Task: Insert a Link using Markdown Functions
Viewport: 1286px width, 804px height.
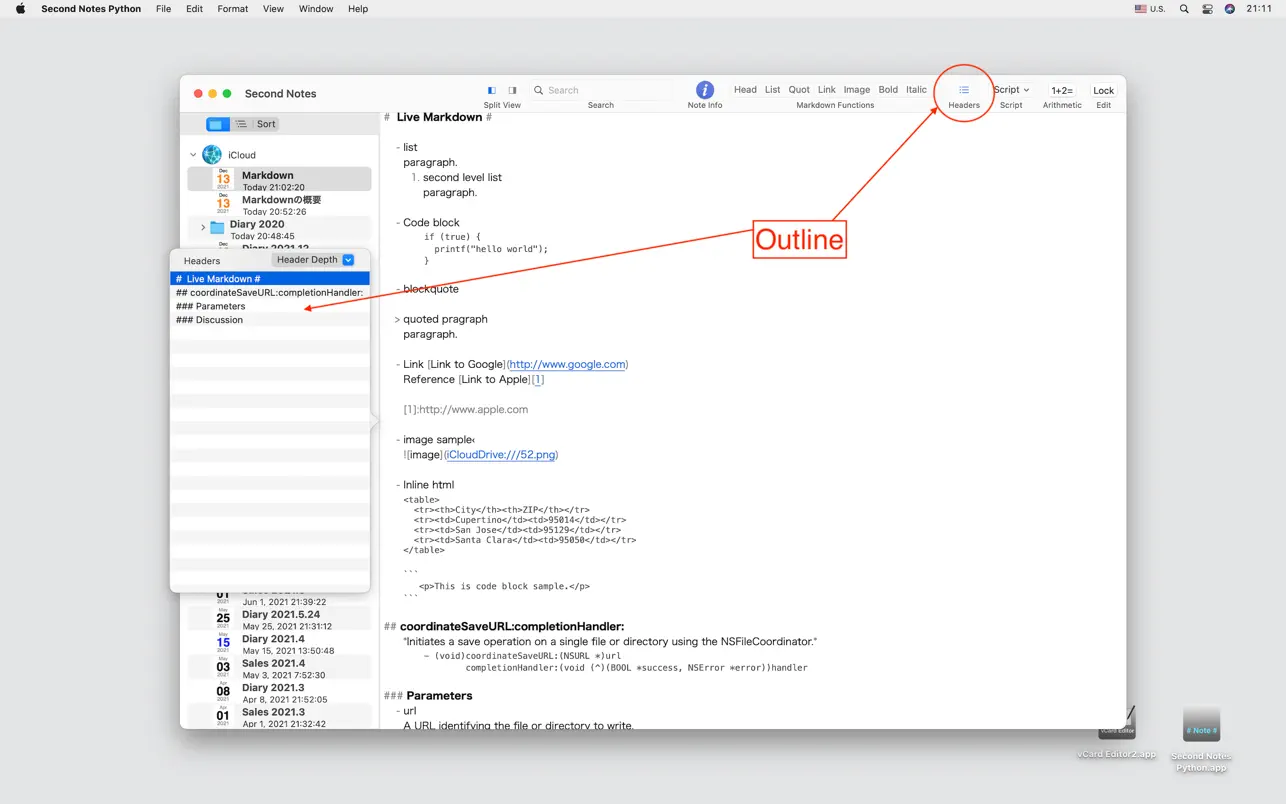Action: [826, 89]
